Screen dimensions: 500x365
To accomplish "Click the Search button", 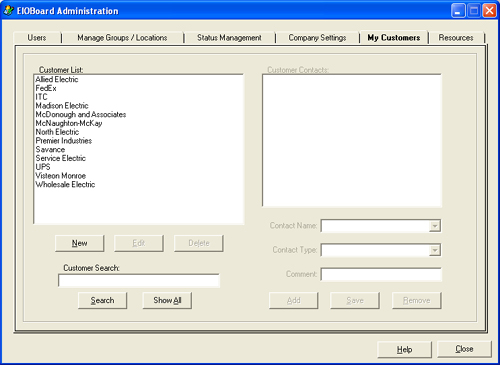I will pos(103,300).
